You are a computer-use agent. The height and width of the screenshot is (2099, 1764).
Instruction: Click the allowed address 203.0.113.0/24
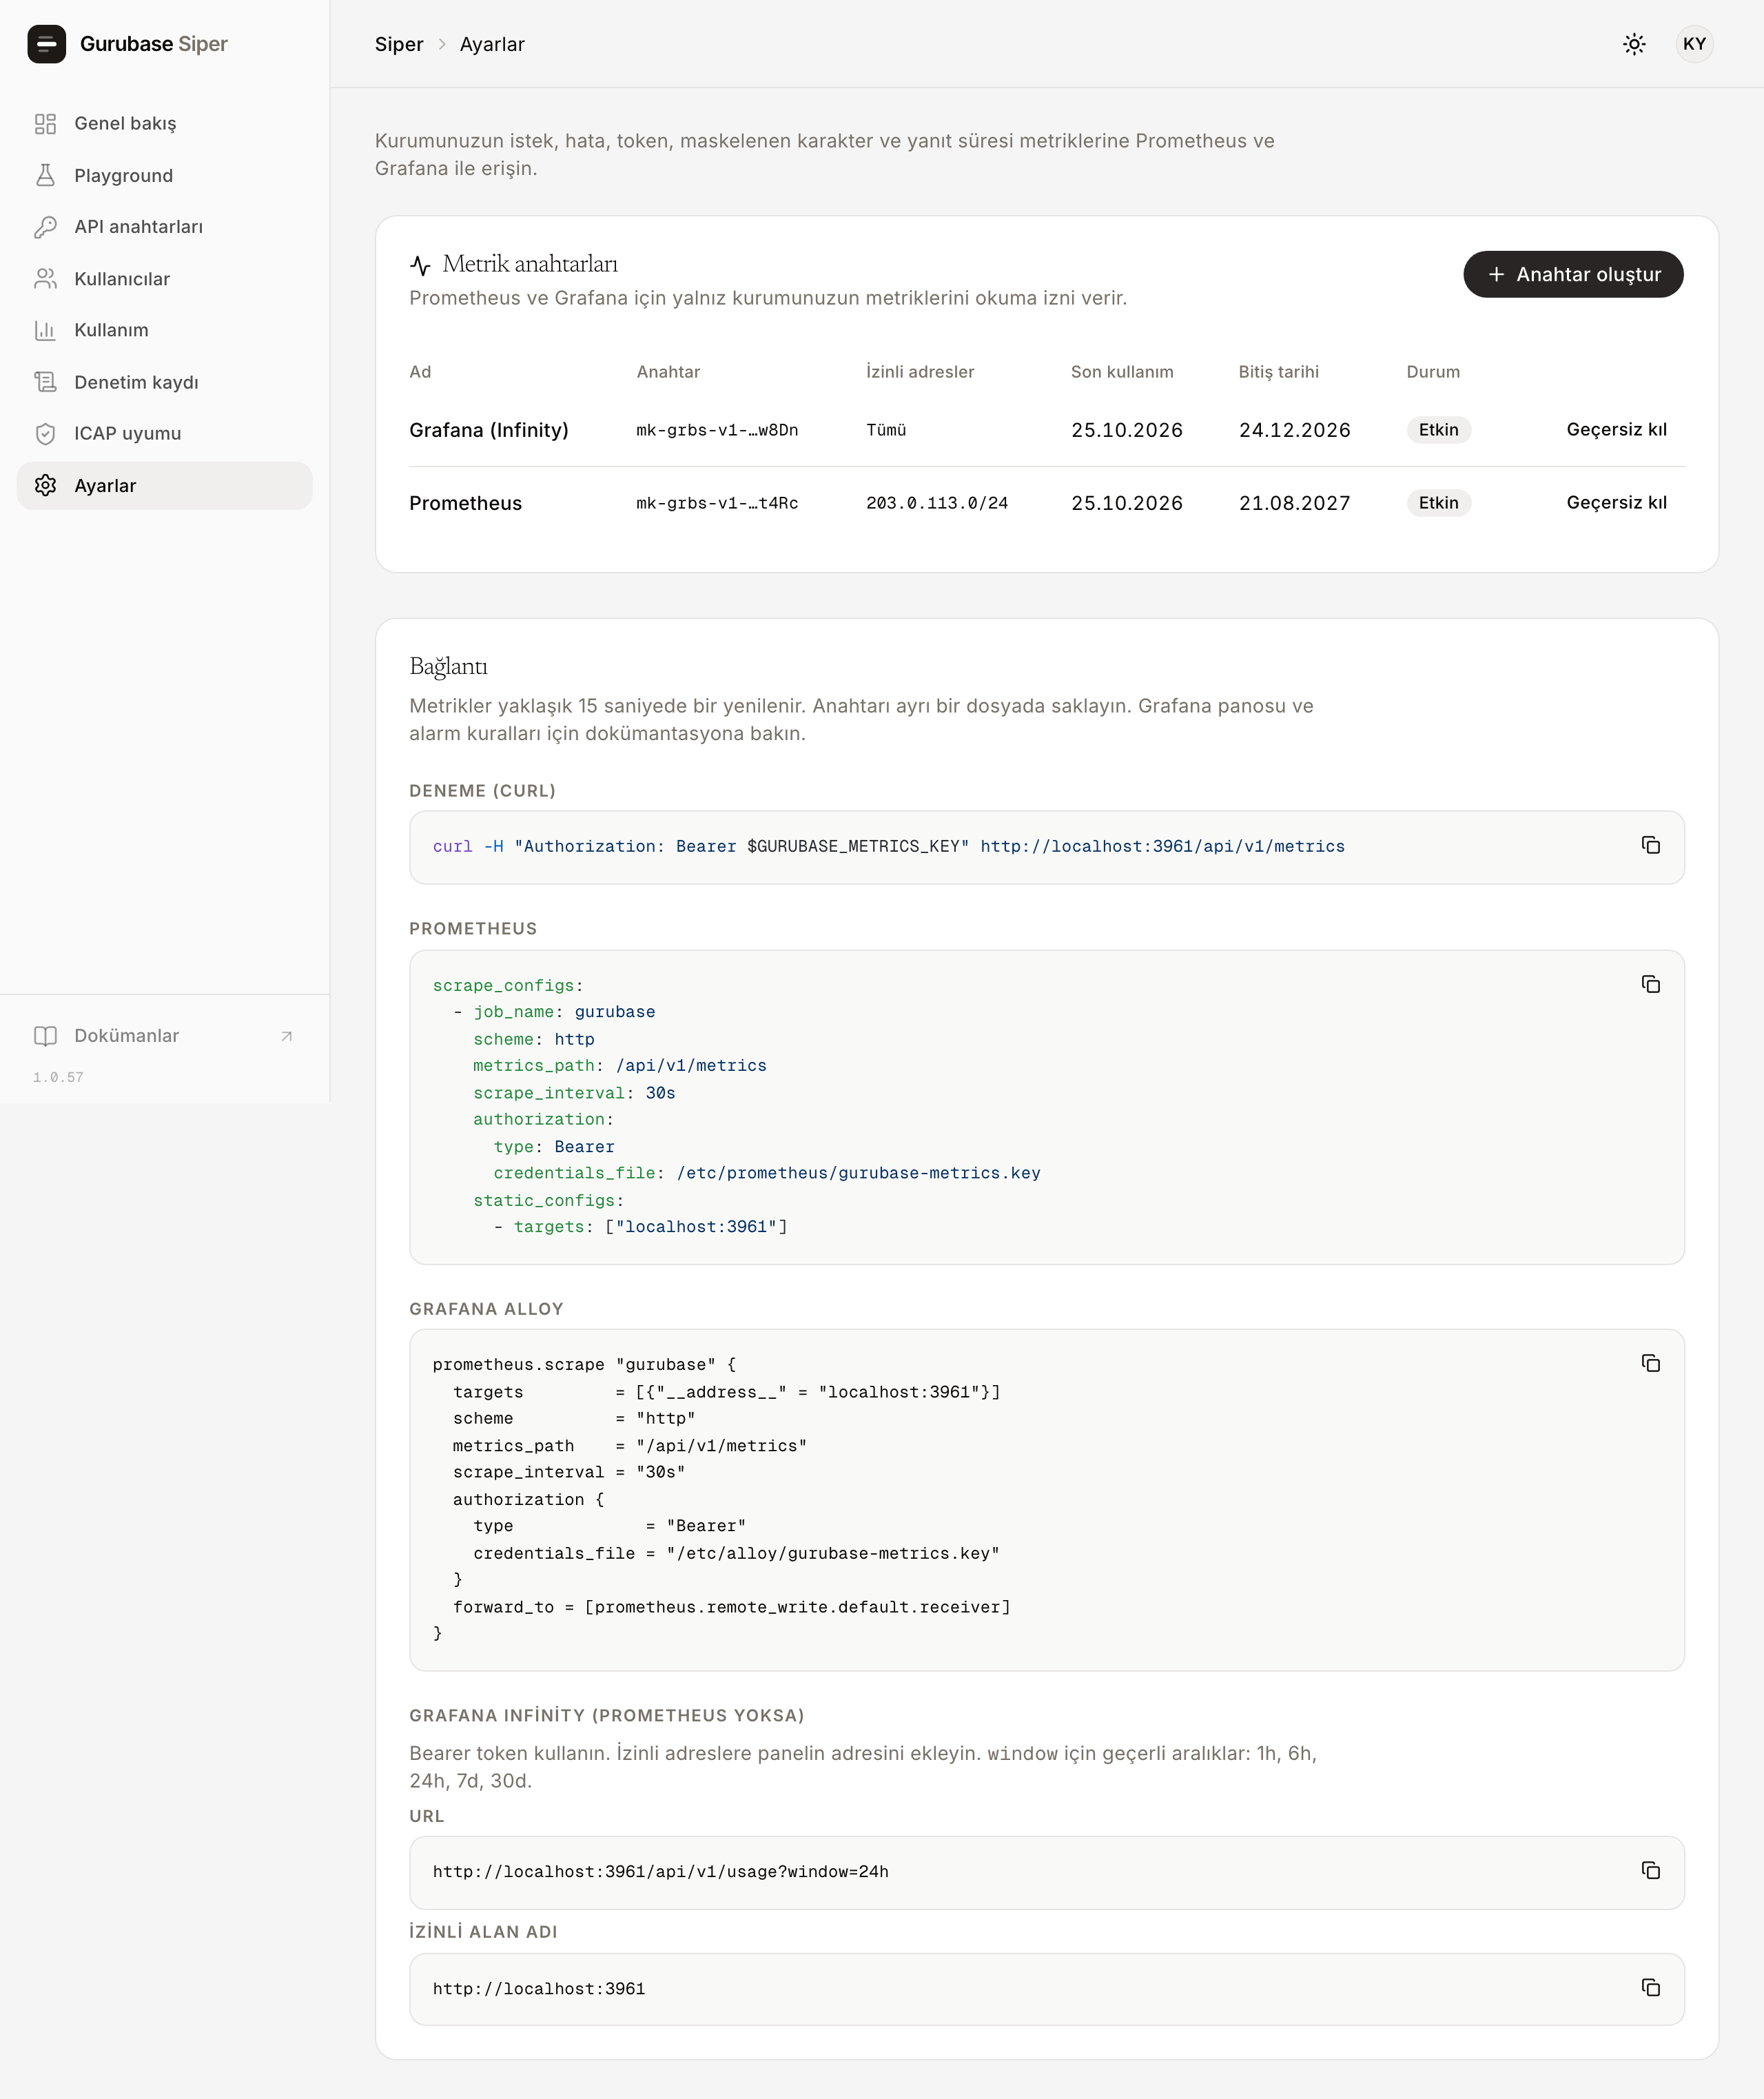[x=937, y=503]
